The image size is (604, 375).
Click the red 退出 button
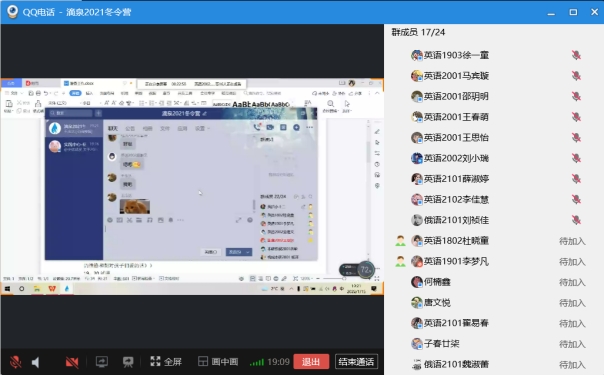311,362
